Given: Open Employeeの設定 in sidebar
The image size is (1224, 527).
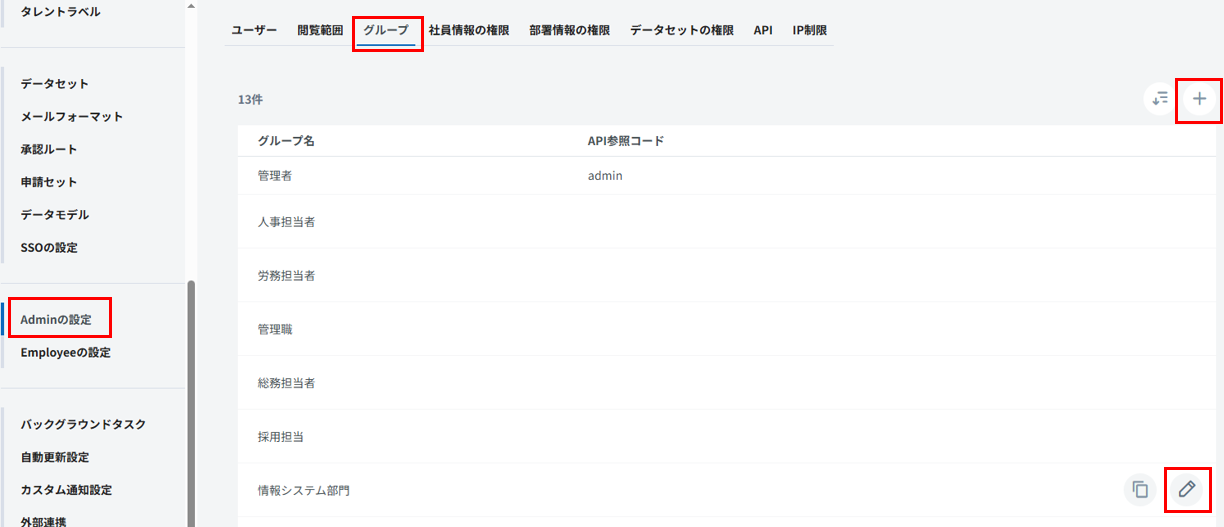Looking at the screenshot, I should 65,352.
